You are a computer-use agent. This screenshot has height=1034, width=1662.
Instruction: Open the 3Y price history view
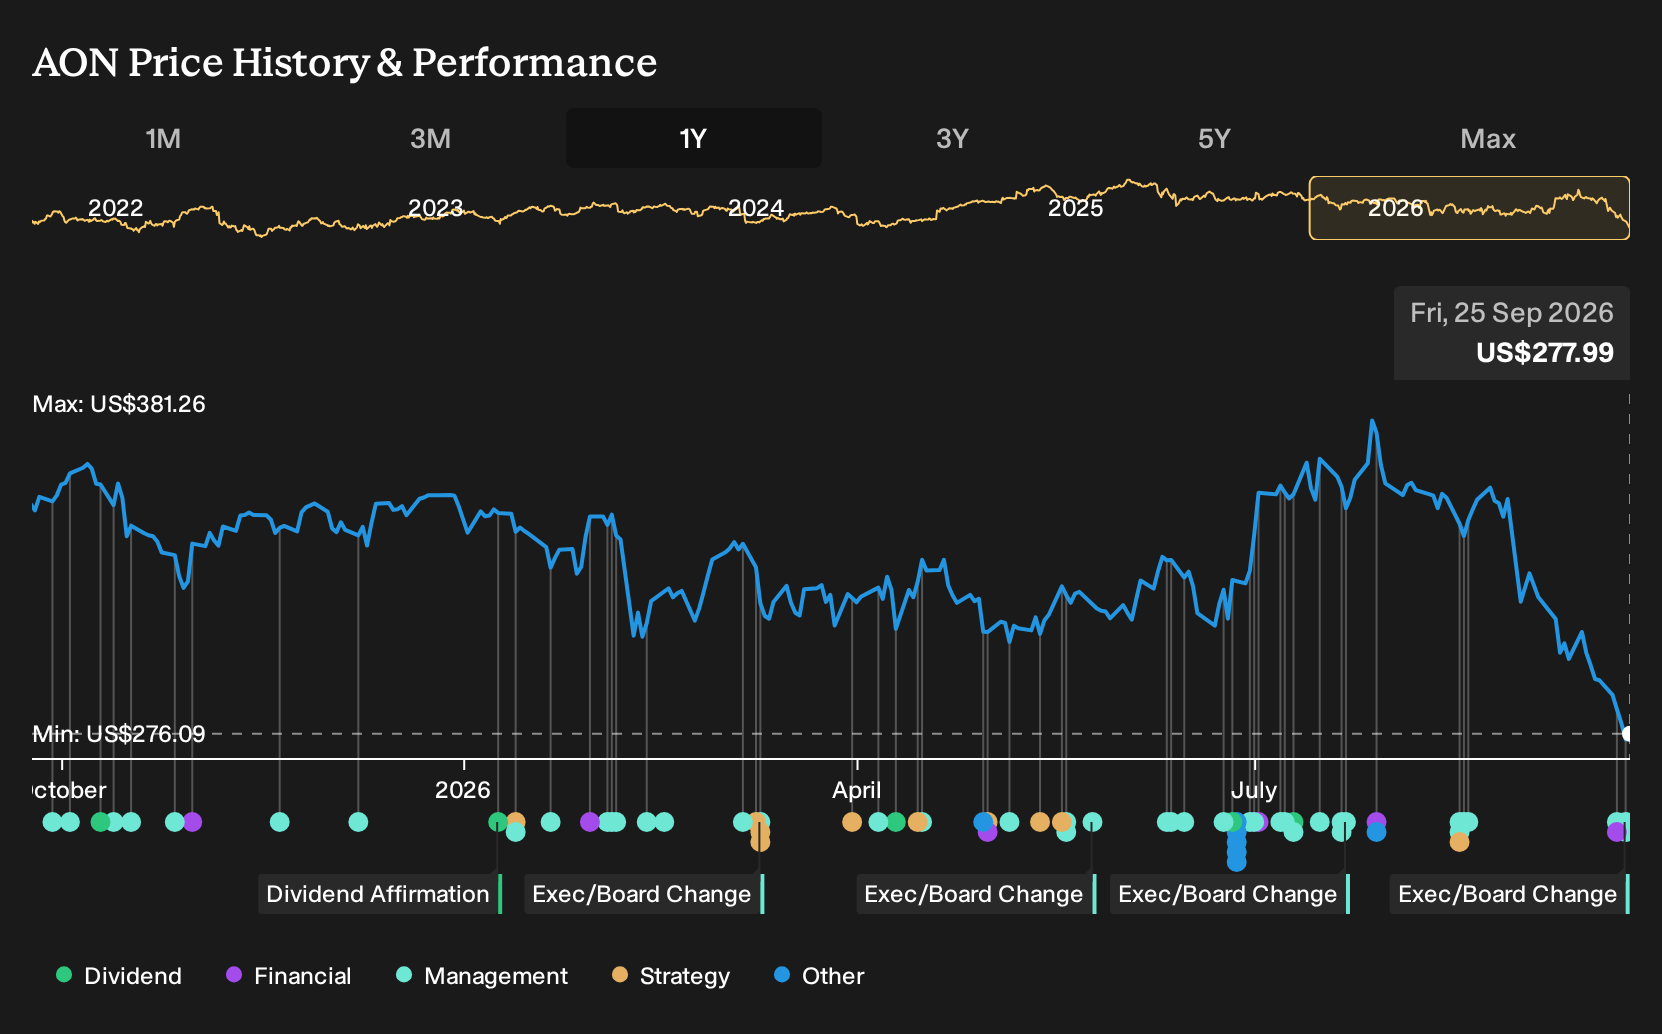tap(952, 138)
